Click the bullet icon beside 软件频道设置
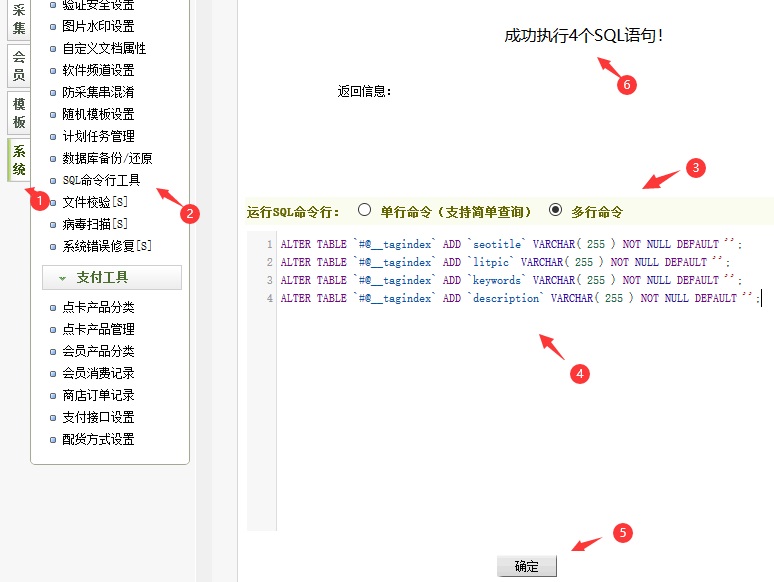The width and height of the screenshot is (774, 582). 53,70
